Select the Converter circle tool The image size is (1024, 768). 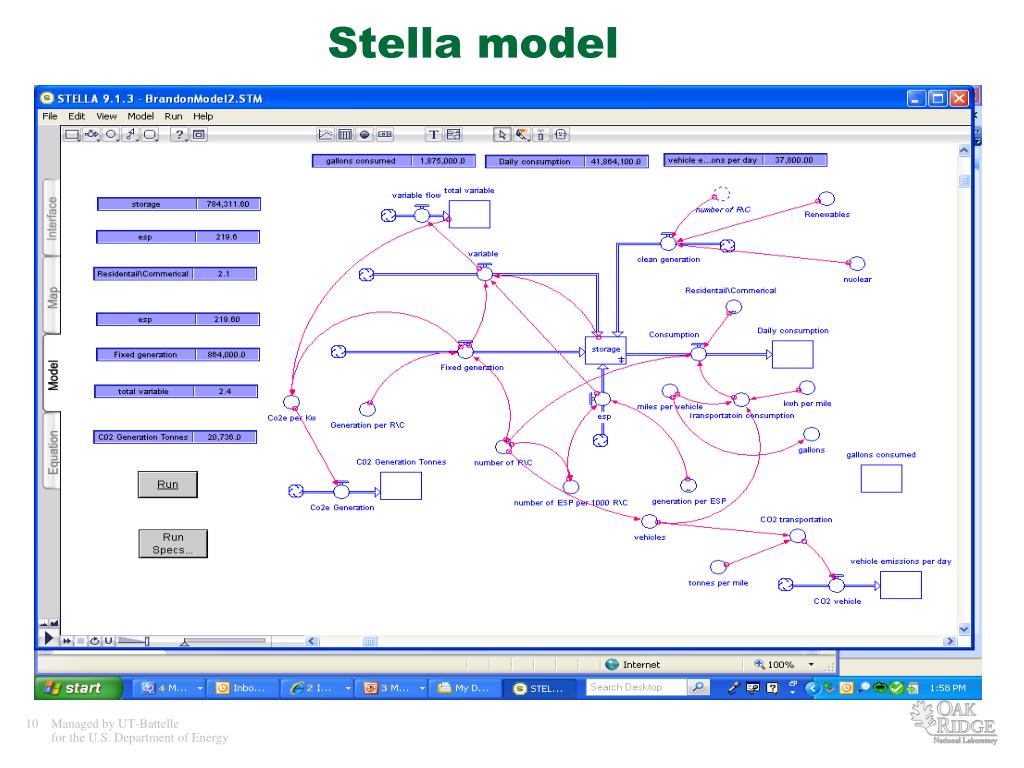(x=111, y=135)
